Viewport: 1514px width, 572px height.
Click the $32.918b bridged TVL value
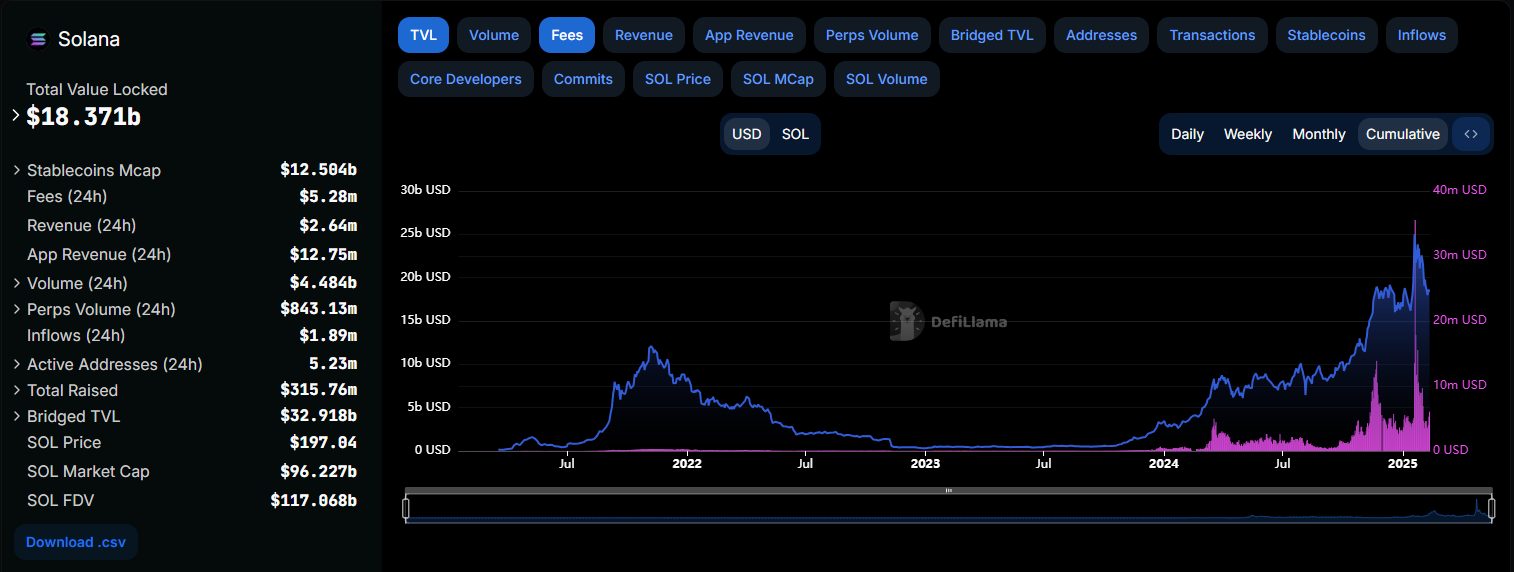coord(319,416)
